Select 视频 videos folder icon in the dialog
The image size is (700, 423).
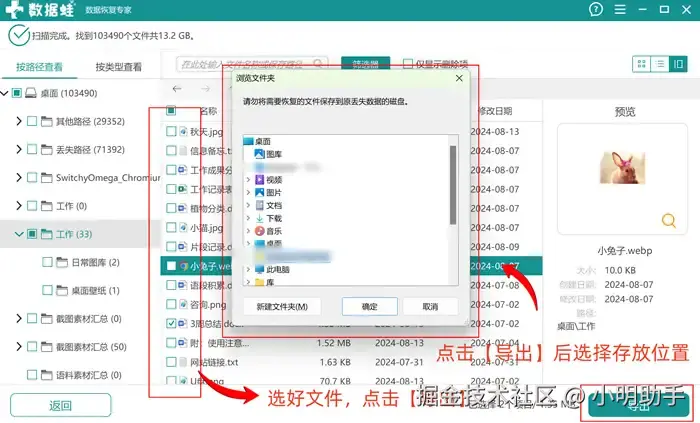pyautogui.click(x=259, y=180)
